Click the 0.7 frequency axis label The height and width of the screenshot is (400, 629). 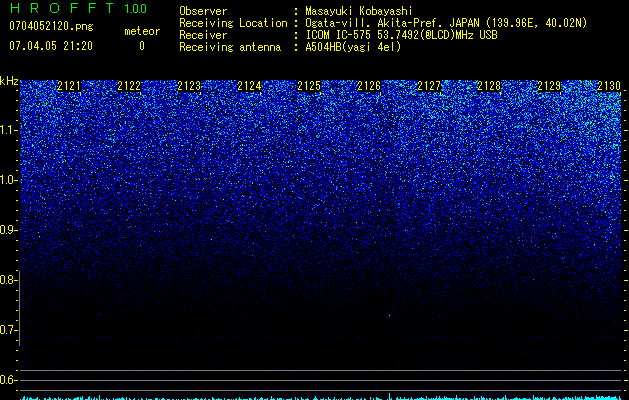(8, 330)
